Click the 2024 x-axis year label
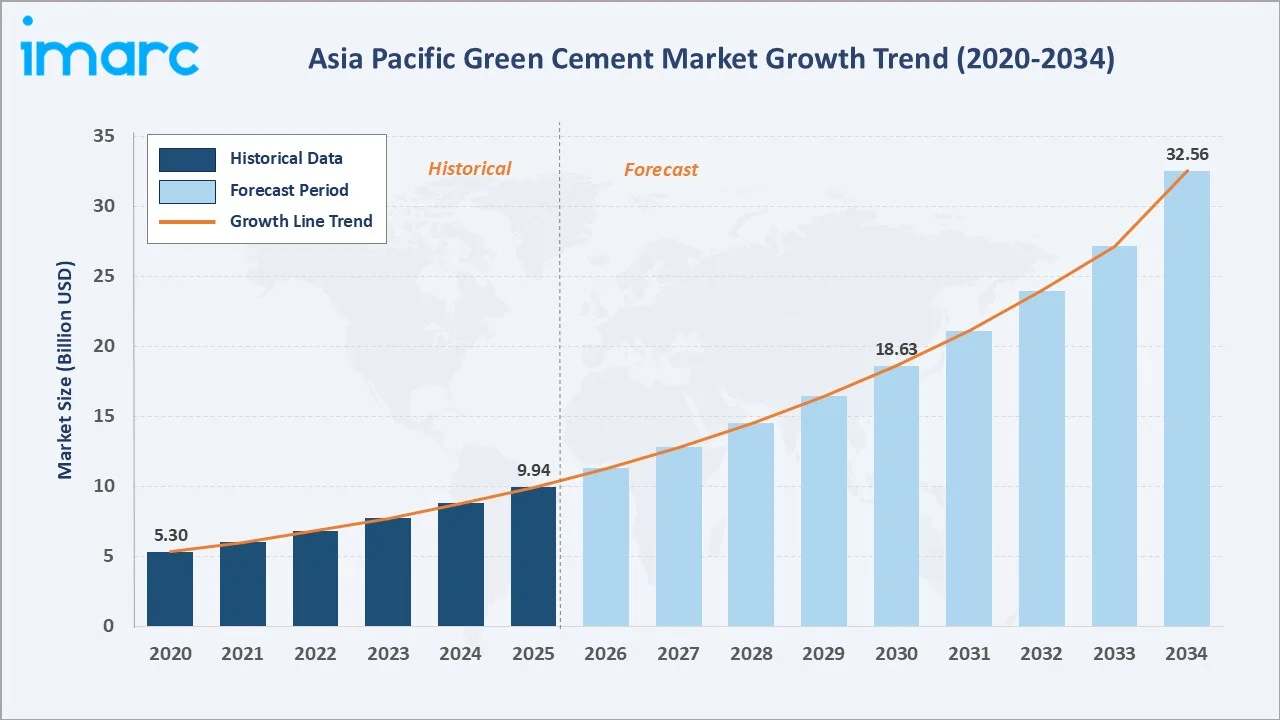Viewport: 1280px width, 720px height. (x=461, y=654)
